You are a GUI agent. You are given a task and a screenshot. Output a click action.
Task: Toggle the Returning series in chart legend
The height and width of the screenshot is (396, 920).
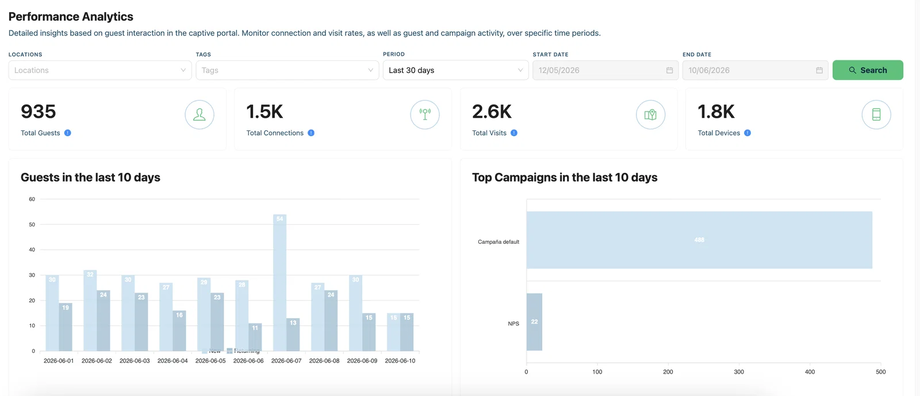[x=243, y=351]
